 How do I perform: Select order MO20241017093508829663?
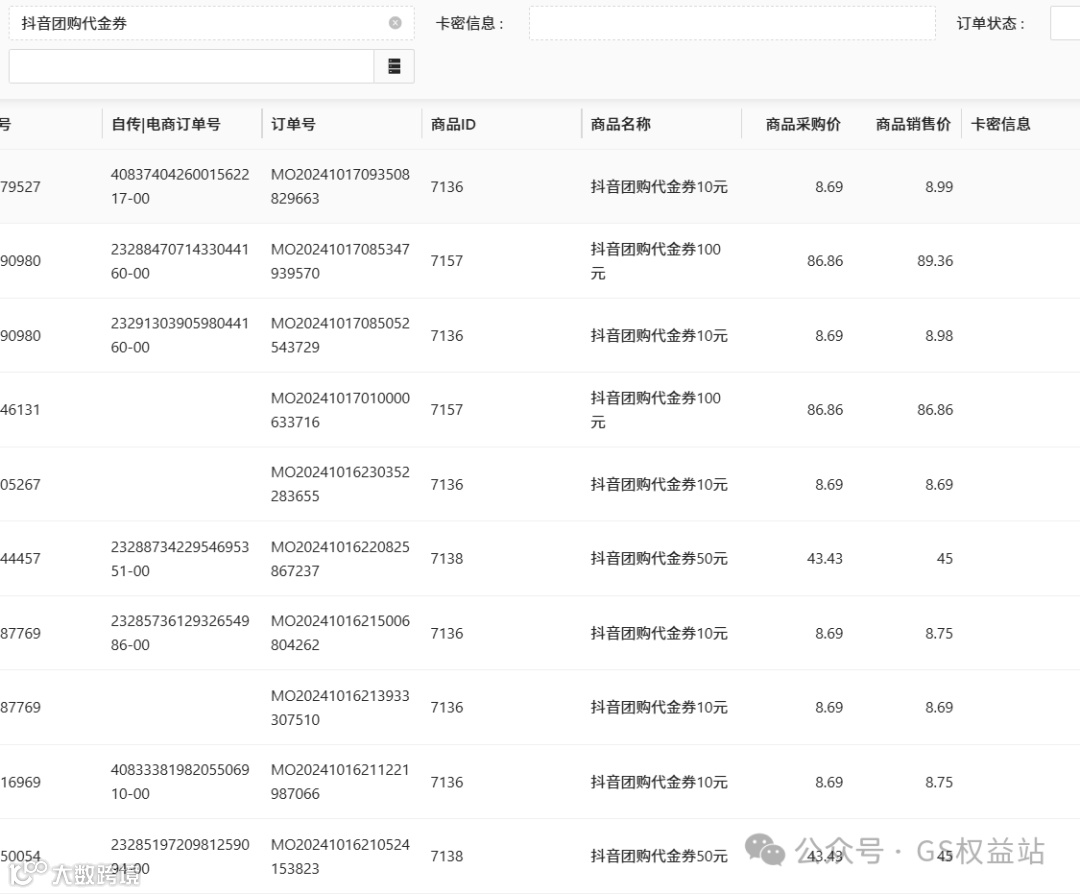point(340,187)
